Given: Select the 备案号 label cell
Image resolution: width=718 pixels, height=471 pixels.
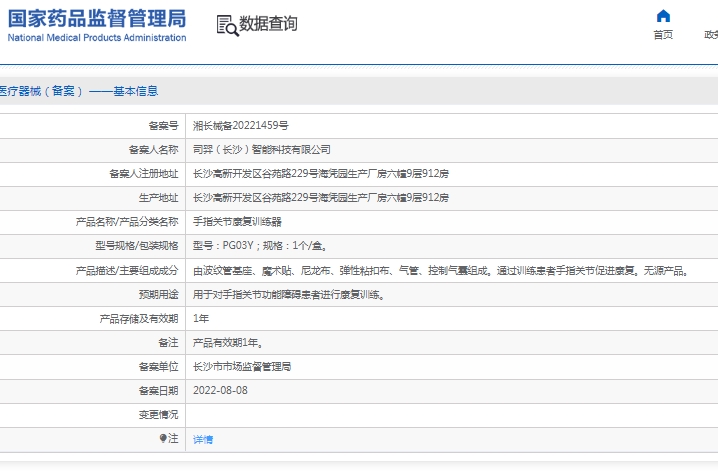Looking at the screenshot, I should (92, 126).
